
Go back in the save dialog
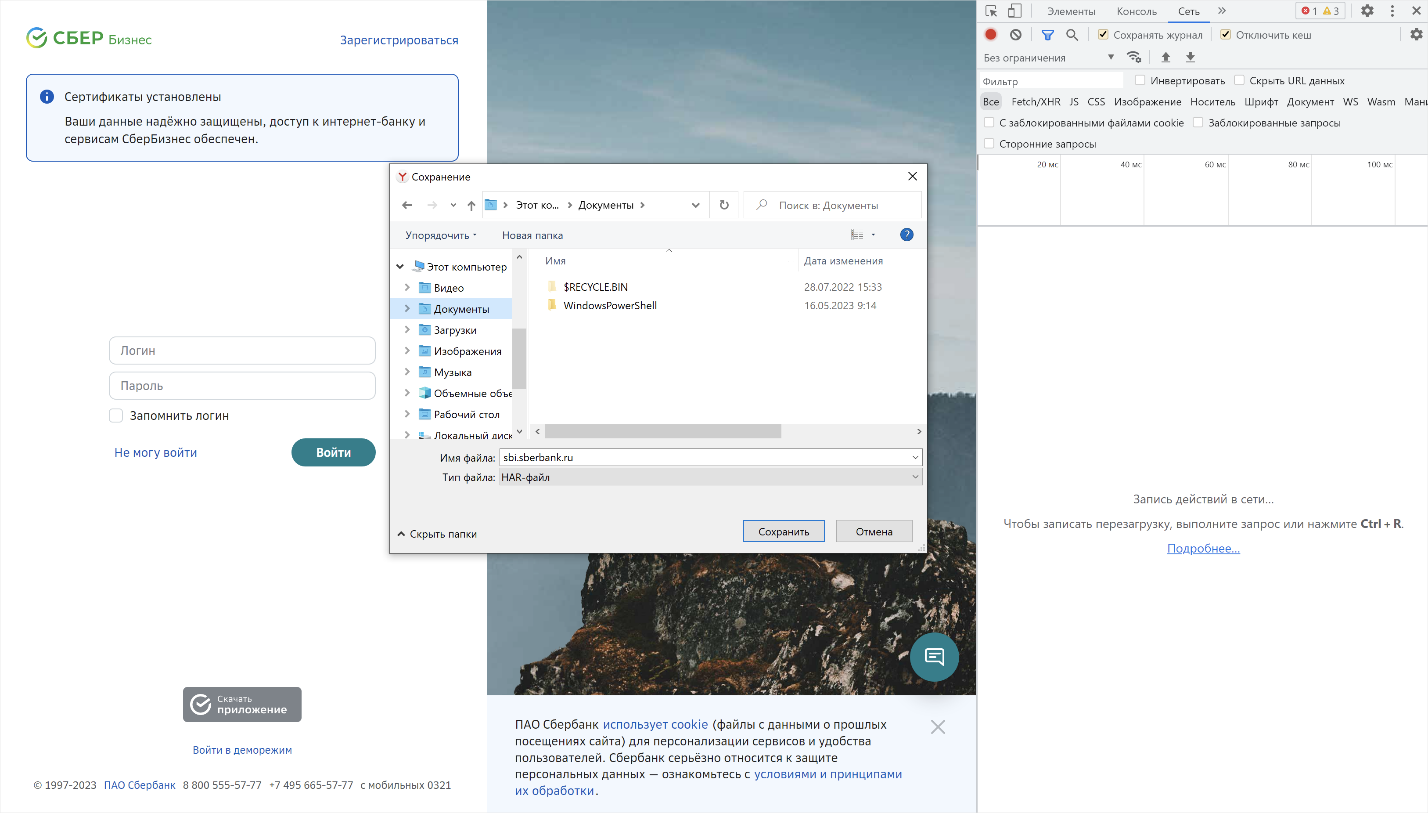tap(407, 205)
